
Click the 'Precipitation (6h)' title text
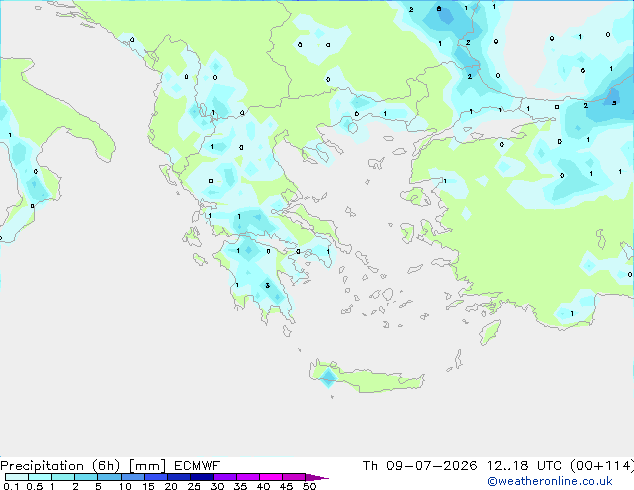(x=60, y=466)
